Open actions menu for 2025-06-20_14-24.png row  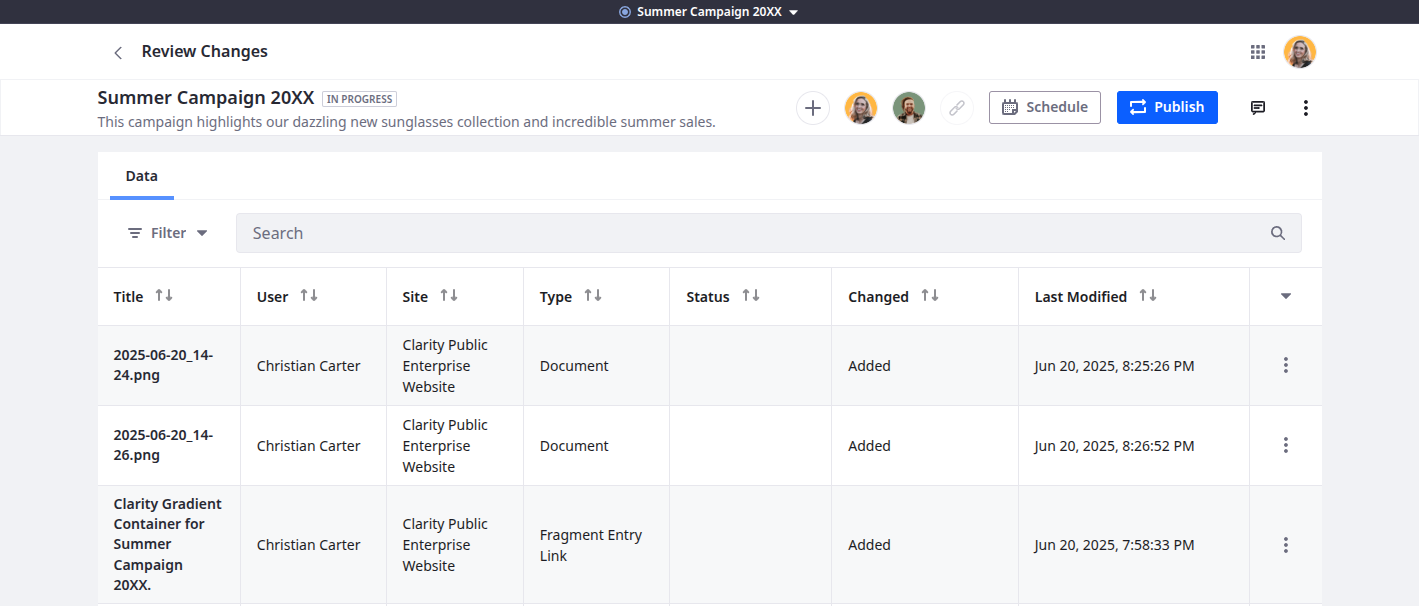(x=1285, y=366)
